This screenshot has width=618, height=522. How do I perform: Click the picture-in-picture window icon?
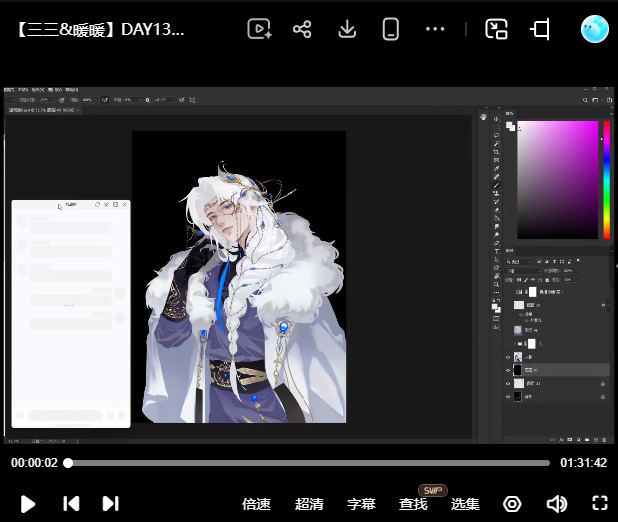496,29
